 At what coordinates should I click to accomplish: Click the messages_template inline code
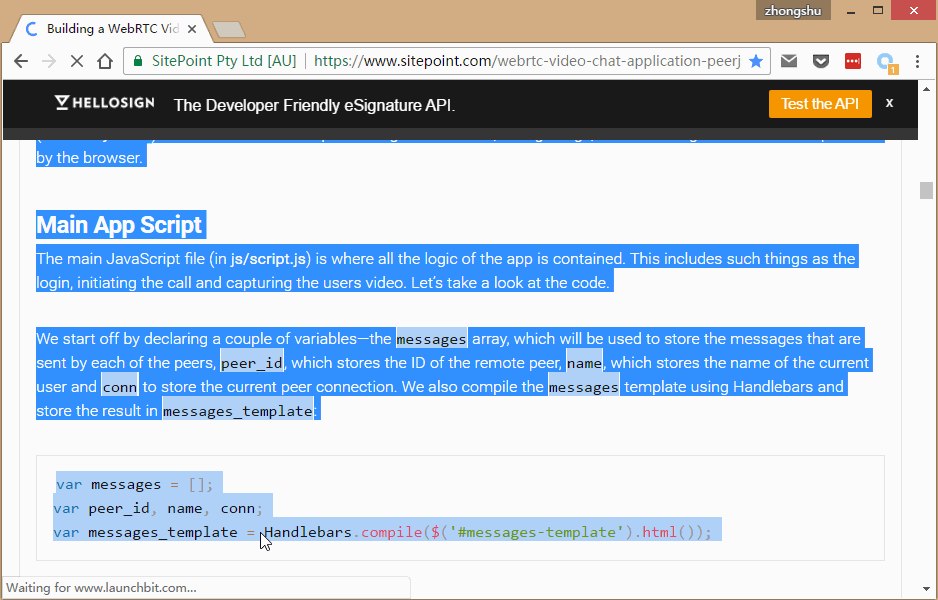[237, 411]
